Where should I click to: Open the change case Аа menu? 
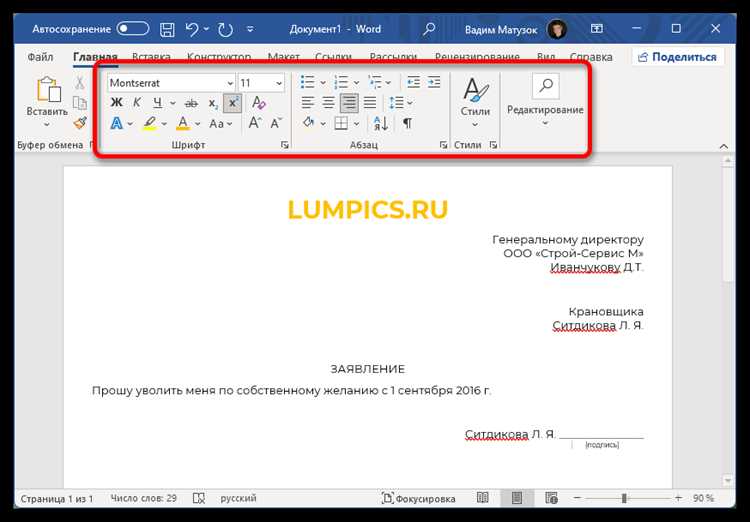221,124
